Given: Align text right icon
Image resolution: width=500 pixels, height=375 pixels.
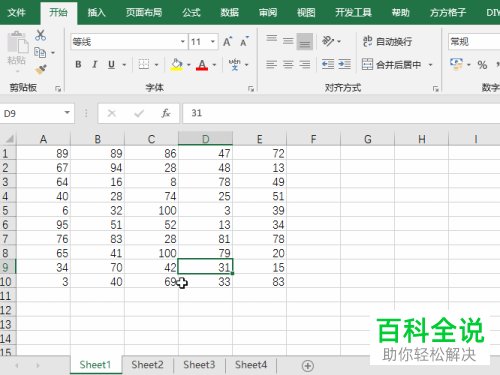Looking at the screenshot, I should coord(304,64).
